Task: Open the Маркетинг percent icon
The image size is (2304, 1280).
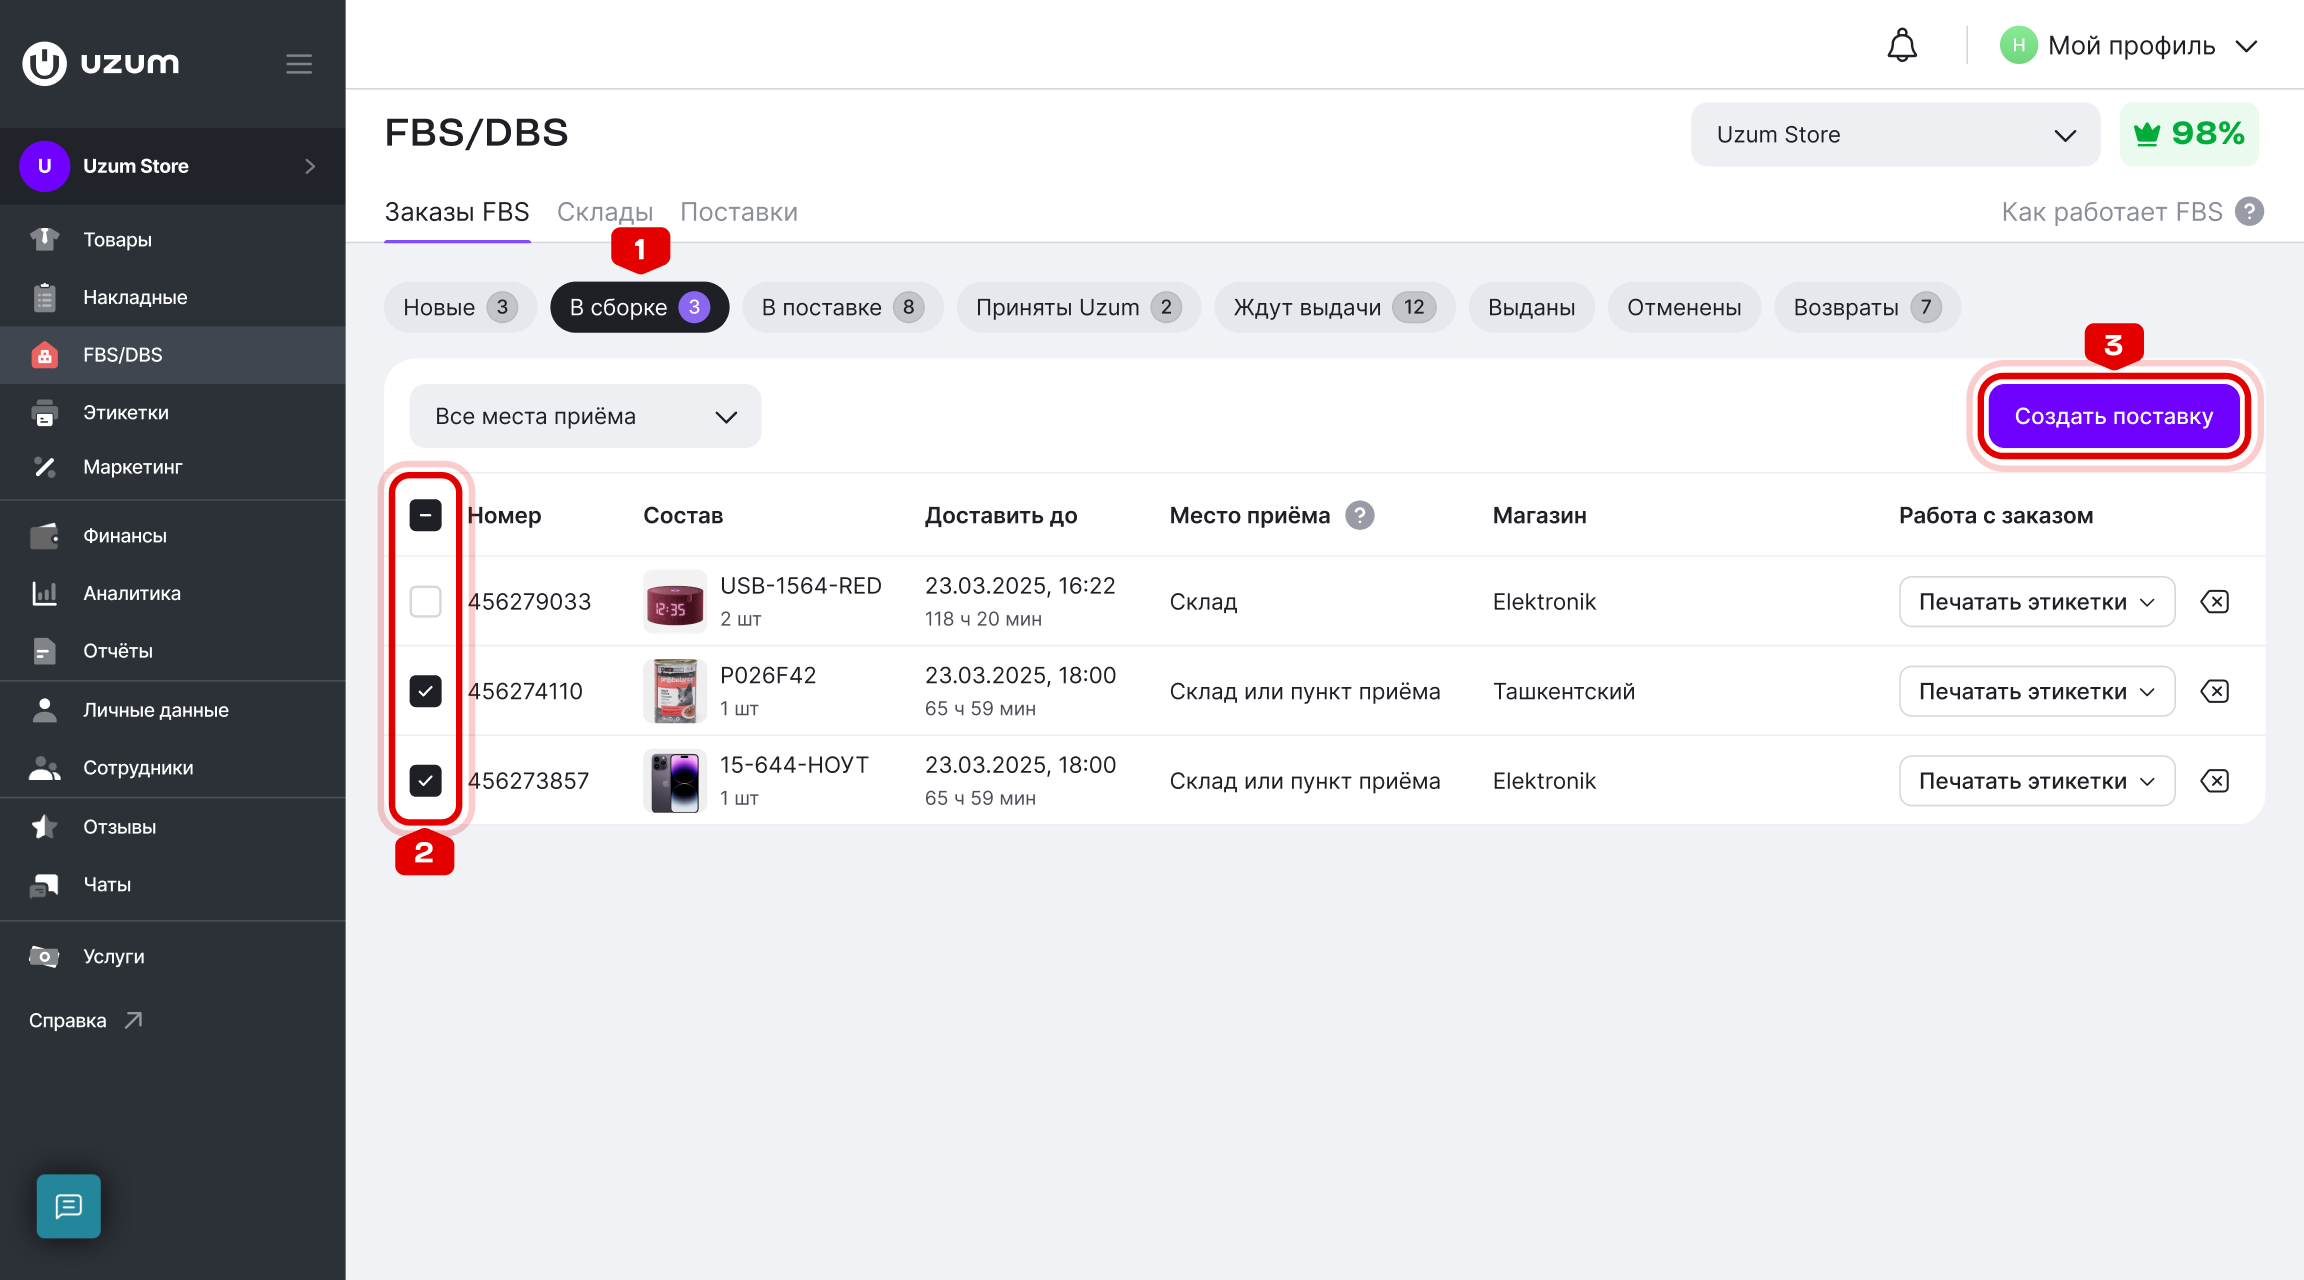Action: pyautogui.click(x=44, y=467)
